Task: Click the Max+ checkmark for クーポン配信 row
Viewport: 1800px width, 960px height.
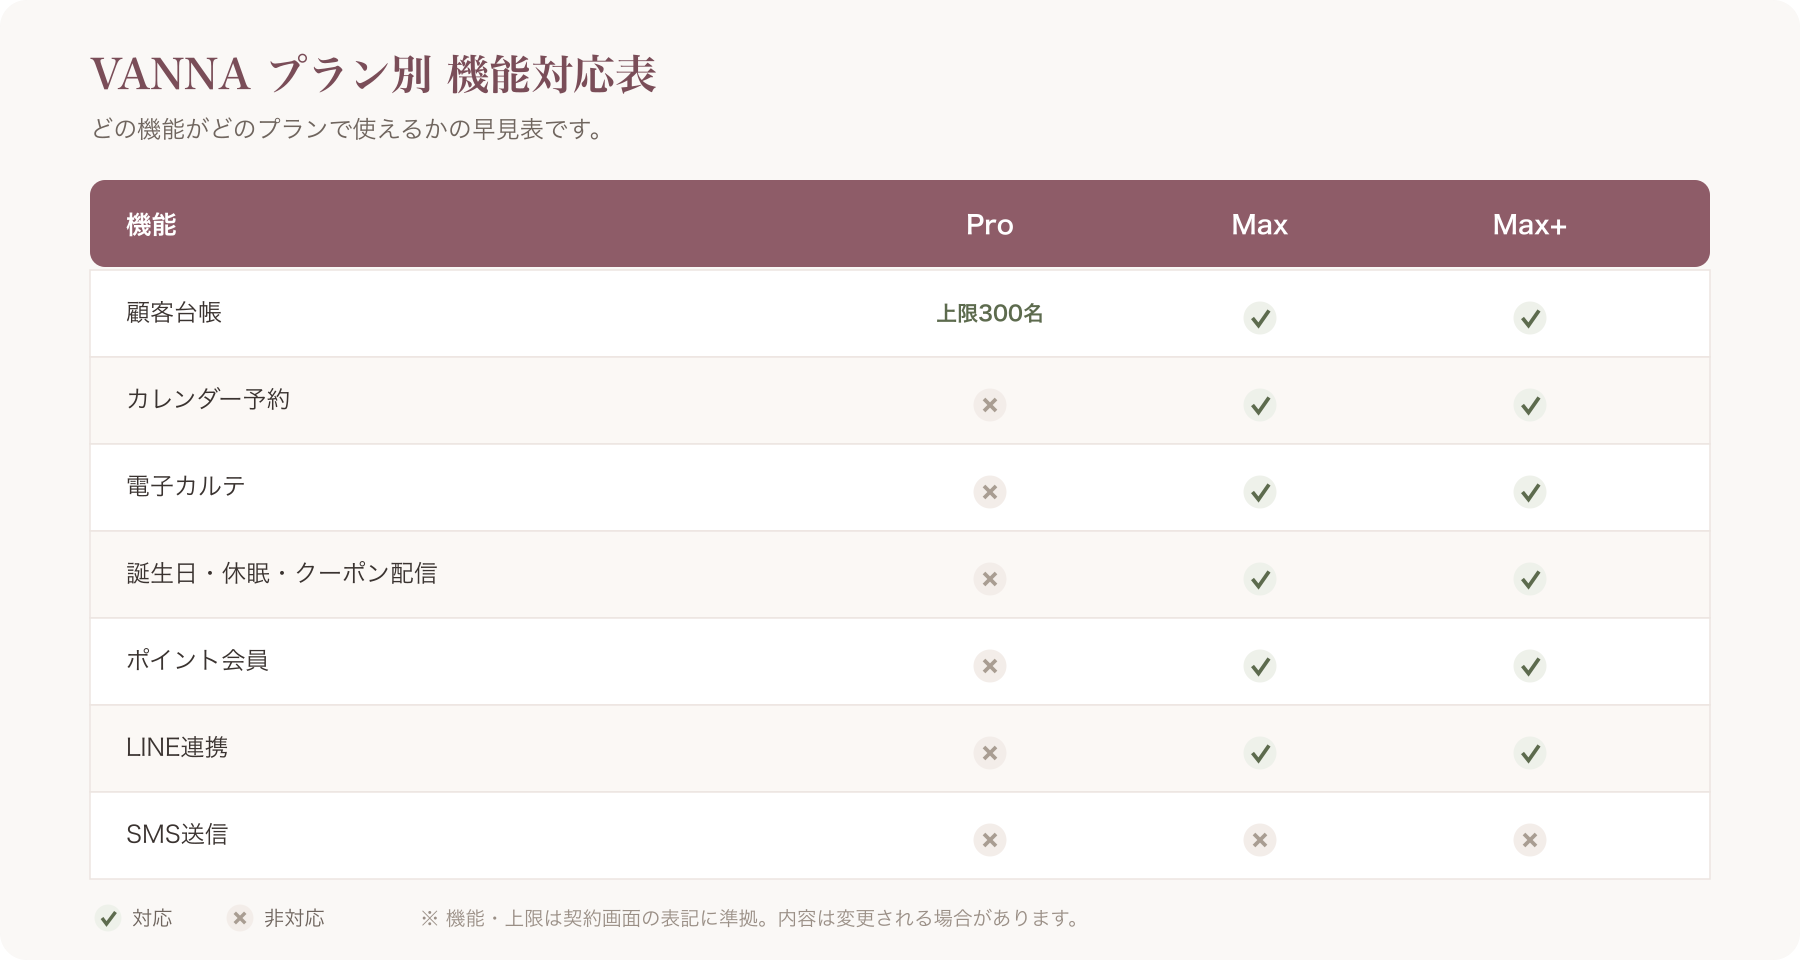Action: pos(1530,579)
